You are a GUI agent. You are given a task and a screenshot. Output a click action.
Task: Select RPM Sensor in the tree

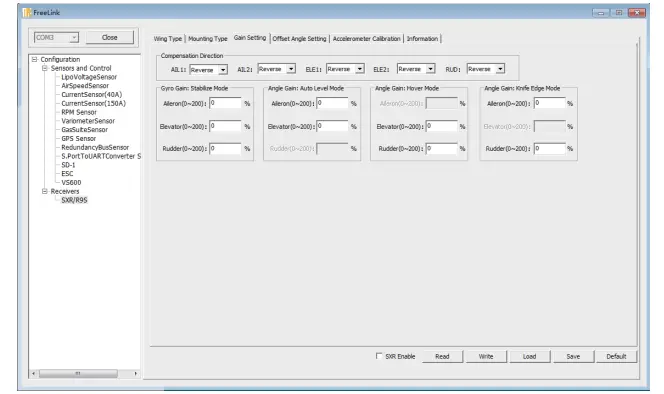(x=79, y=112)
